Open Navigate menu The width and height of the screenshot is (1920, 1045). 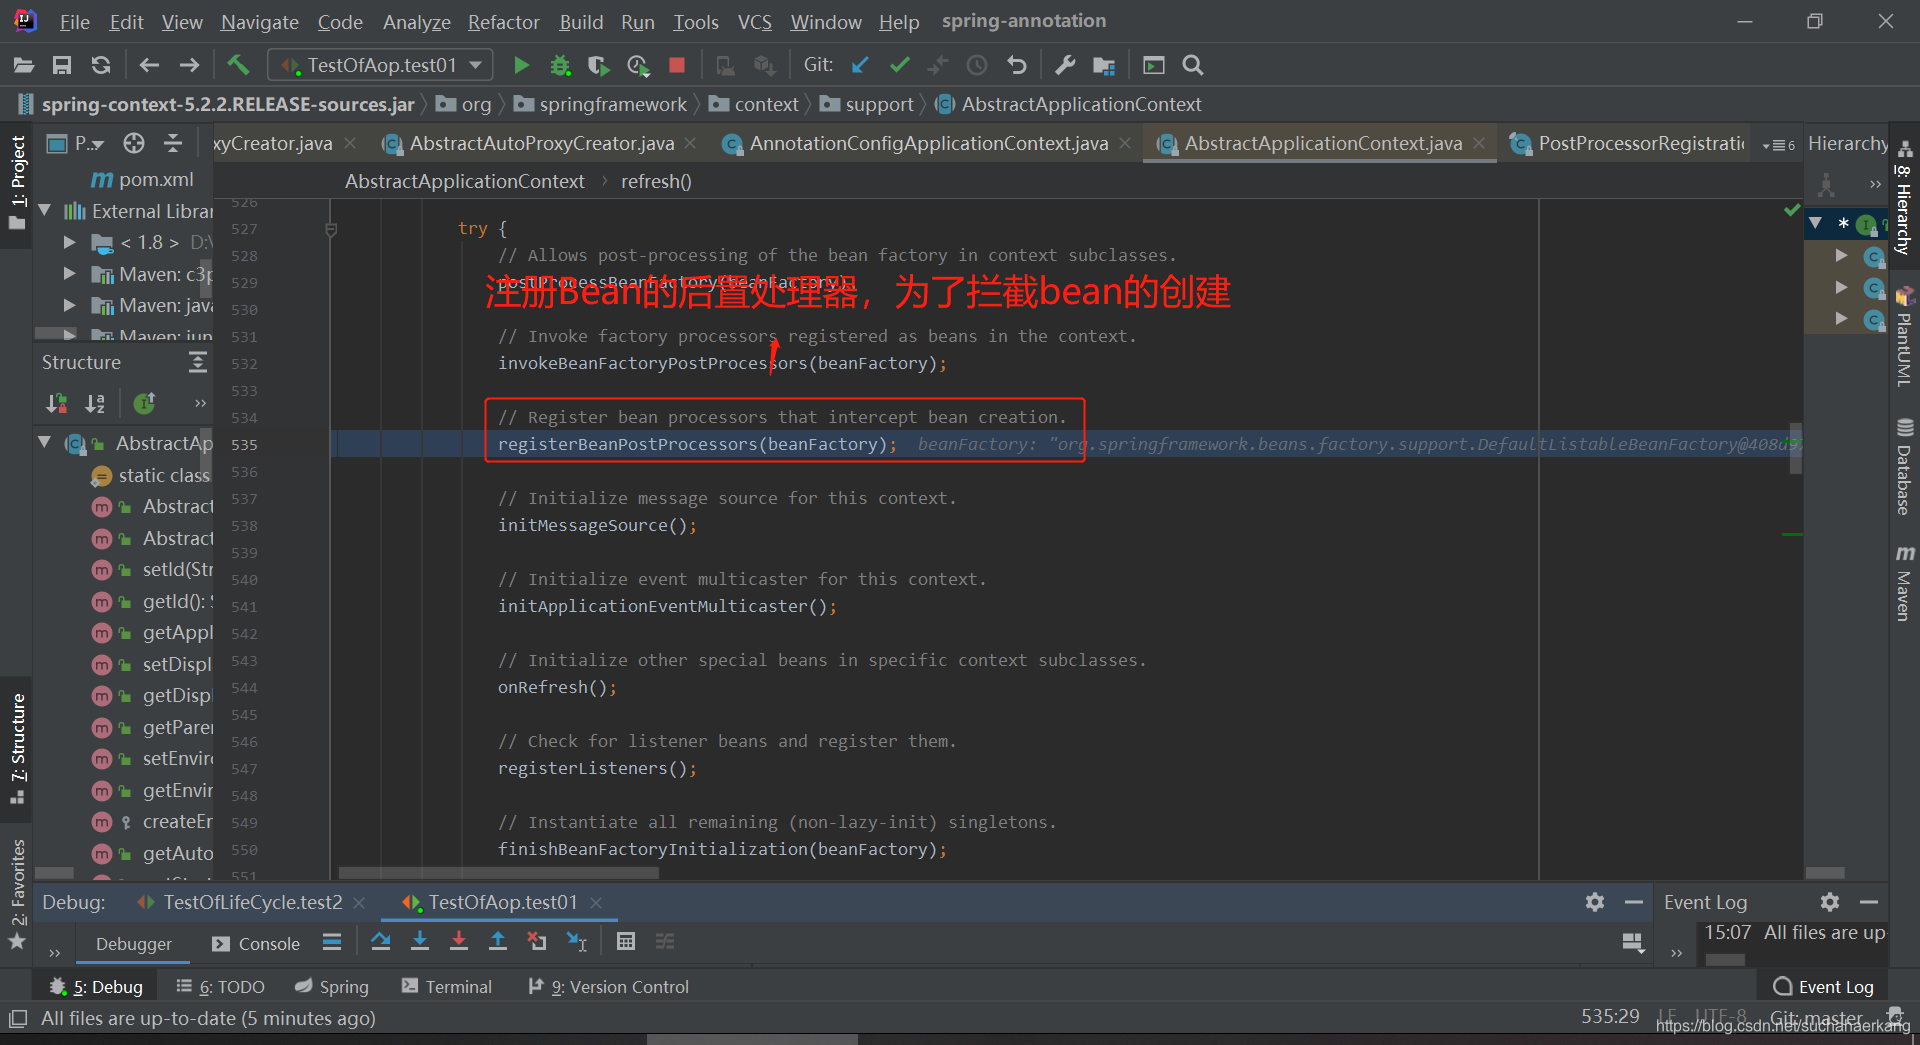tap(260, 22)
